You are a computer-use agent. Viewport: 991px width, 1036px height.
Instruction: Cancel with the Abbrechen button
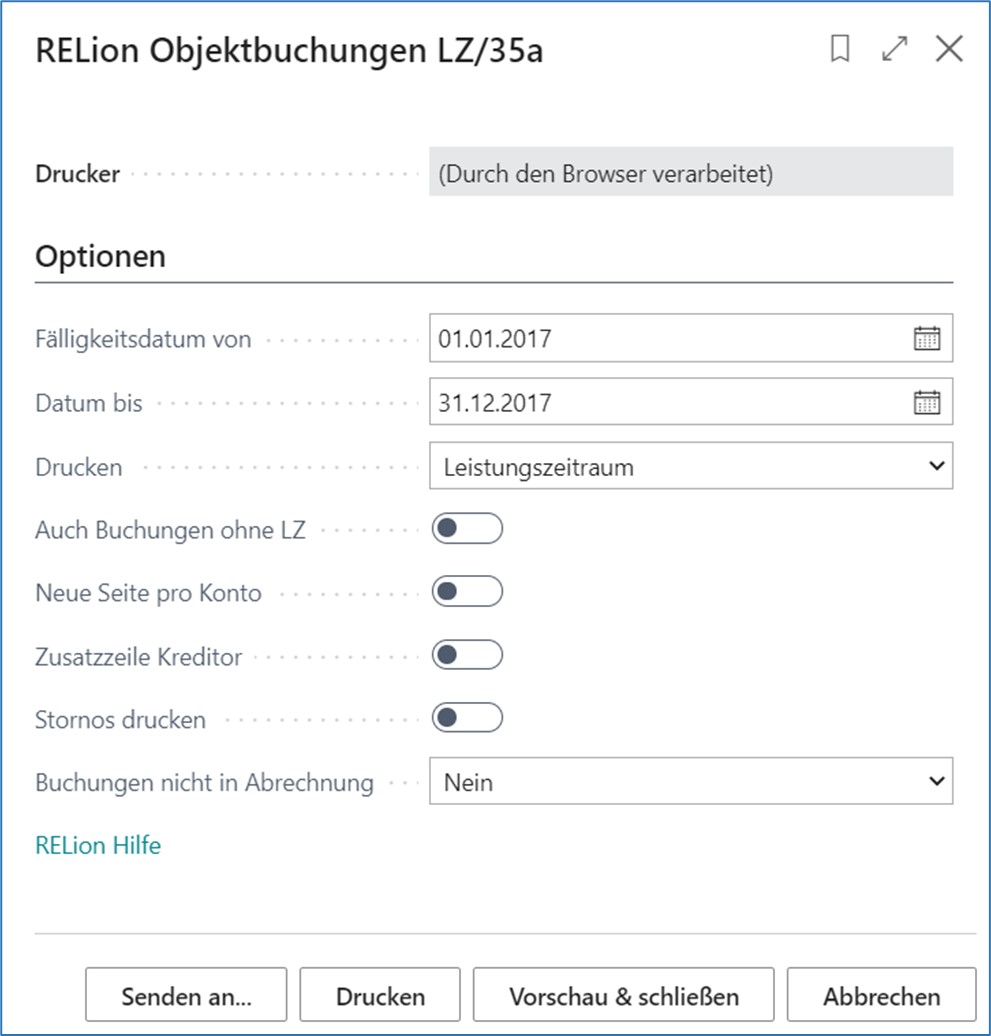[x=881, y=996]
